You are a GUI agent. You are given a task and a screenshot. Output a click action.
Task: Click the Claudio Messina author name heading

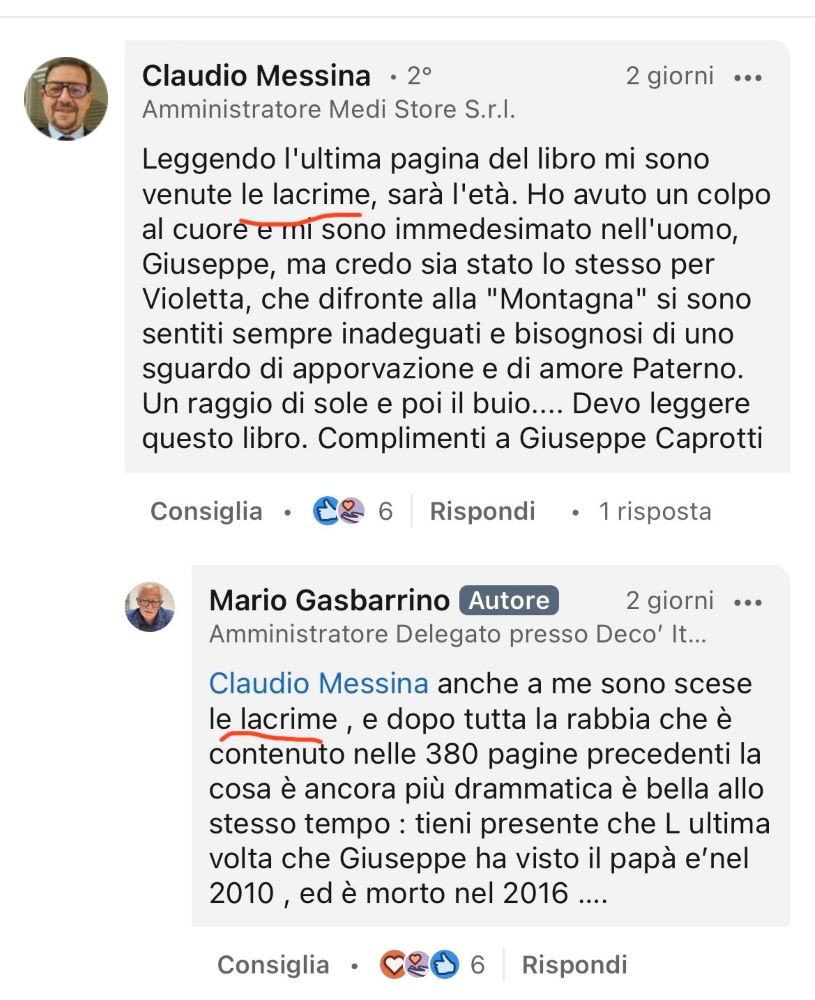pos(256,76)
